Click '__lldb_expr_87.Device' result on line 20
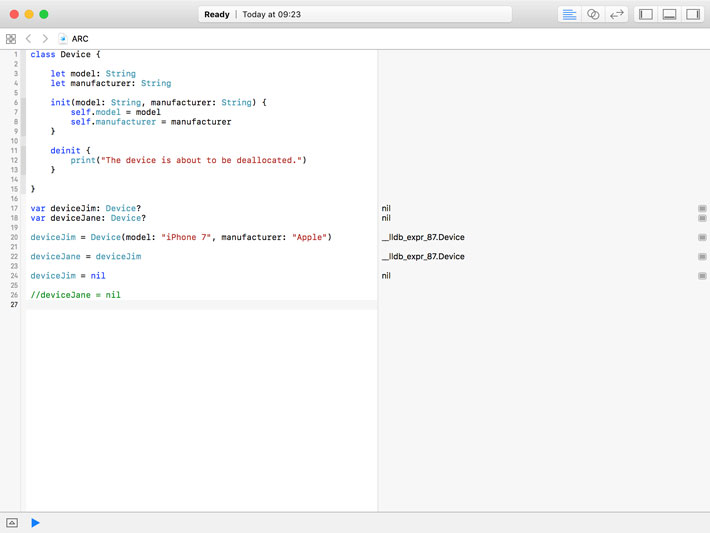 pyautogui.click(x=423, y=237)
